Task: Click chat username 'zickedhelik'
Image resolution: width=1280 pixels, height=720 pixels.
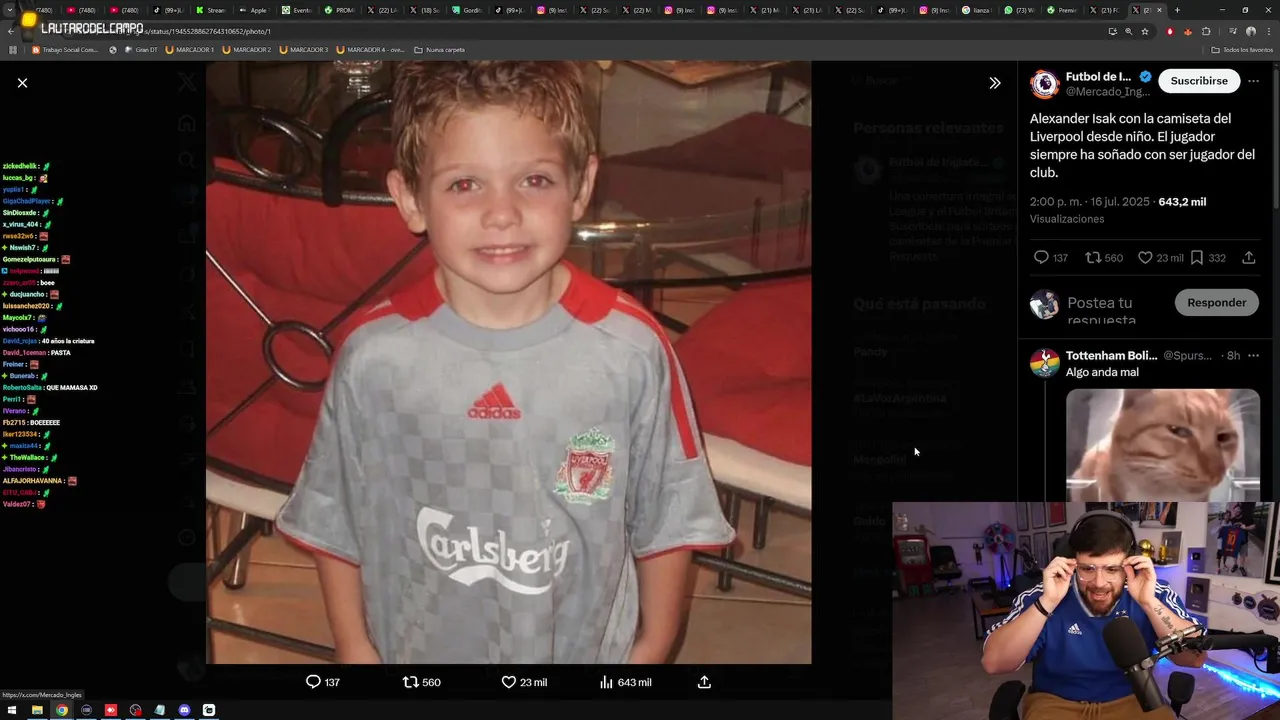Action: 20,166
